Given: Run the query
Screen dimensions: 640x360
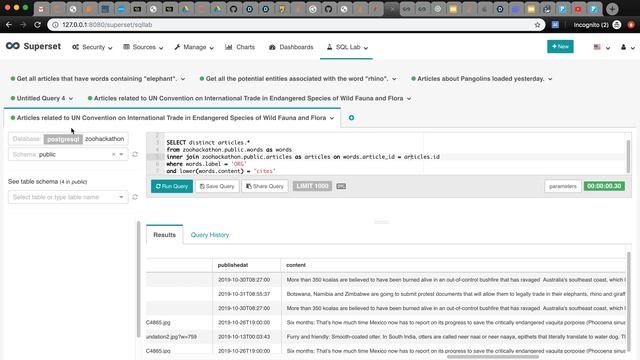Looking at the screenshot, I should pyautogui.click(x=172, y=186).
